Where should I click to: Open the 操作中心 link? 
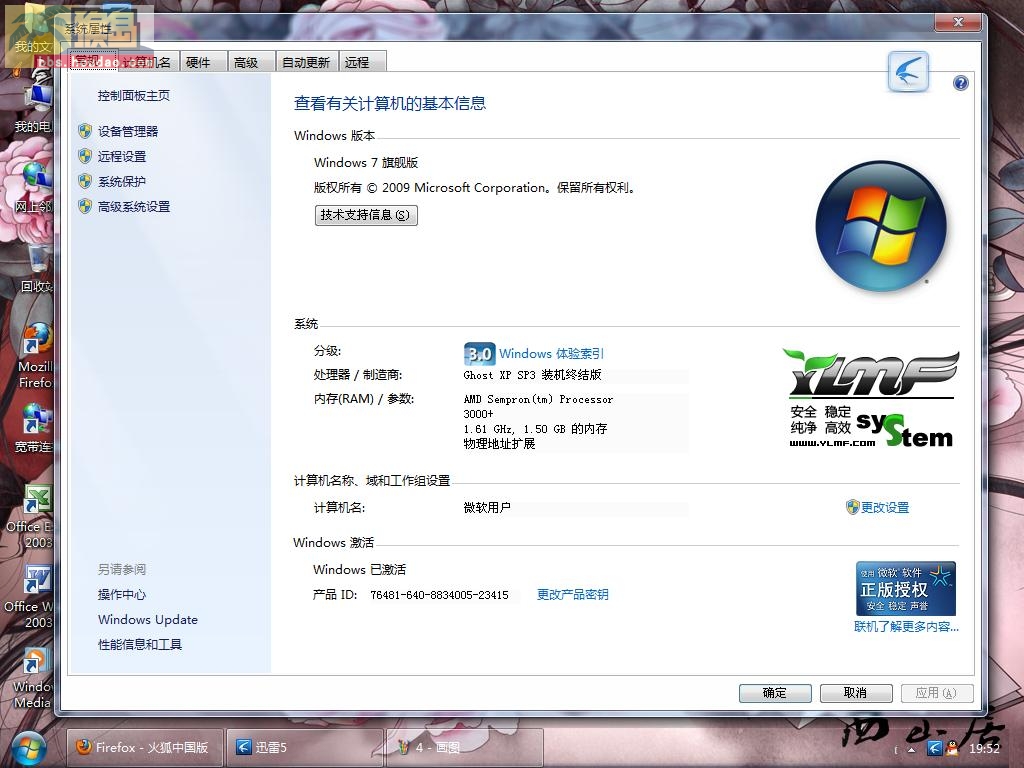[122, 594]
